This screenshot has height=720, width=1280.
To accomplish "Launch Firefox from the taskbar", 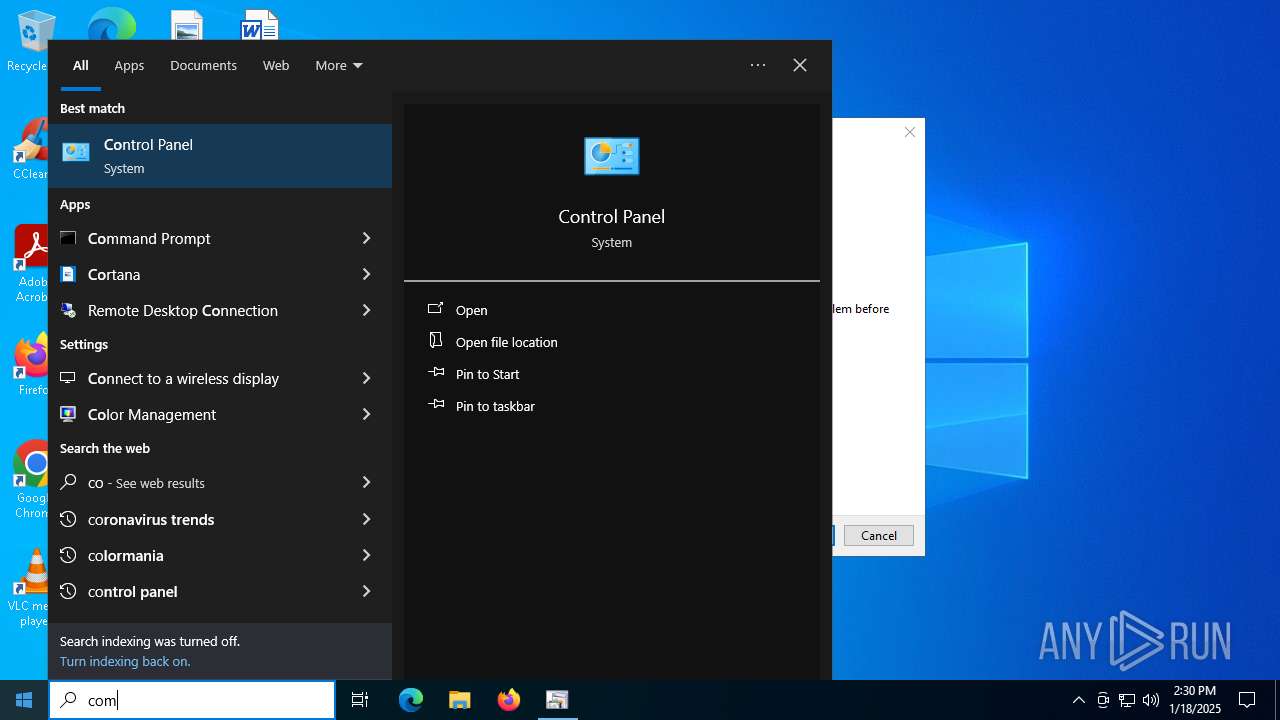I will (509, 700).
